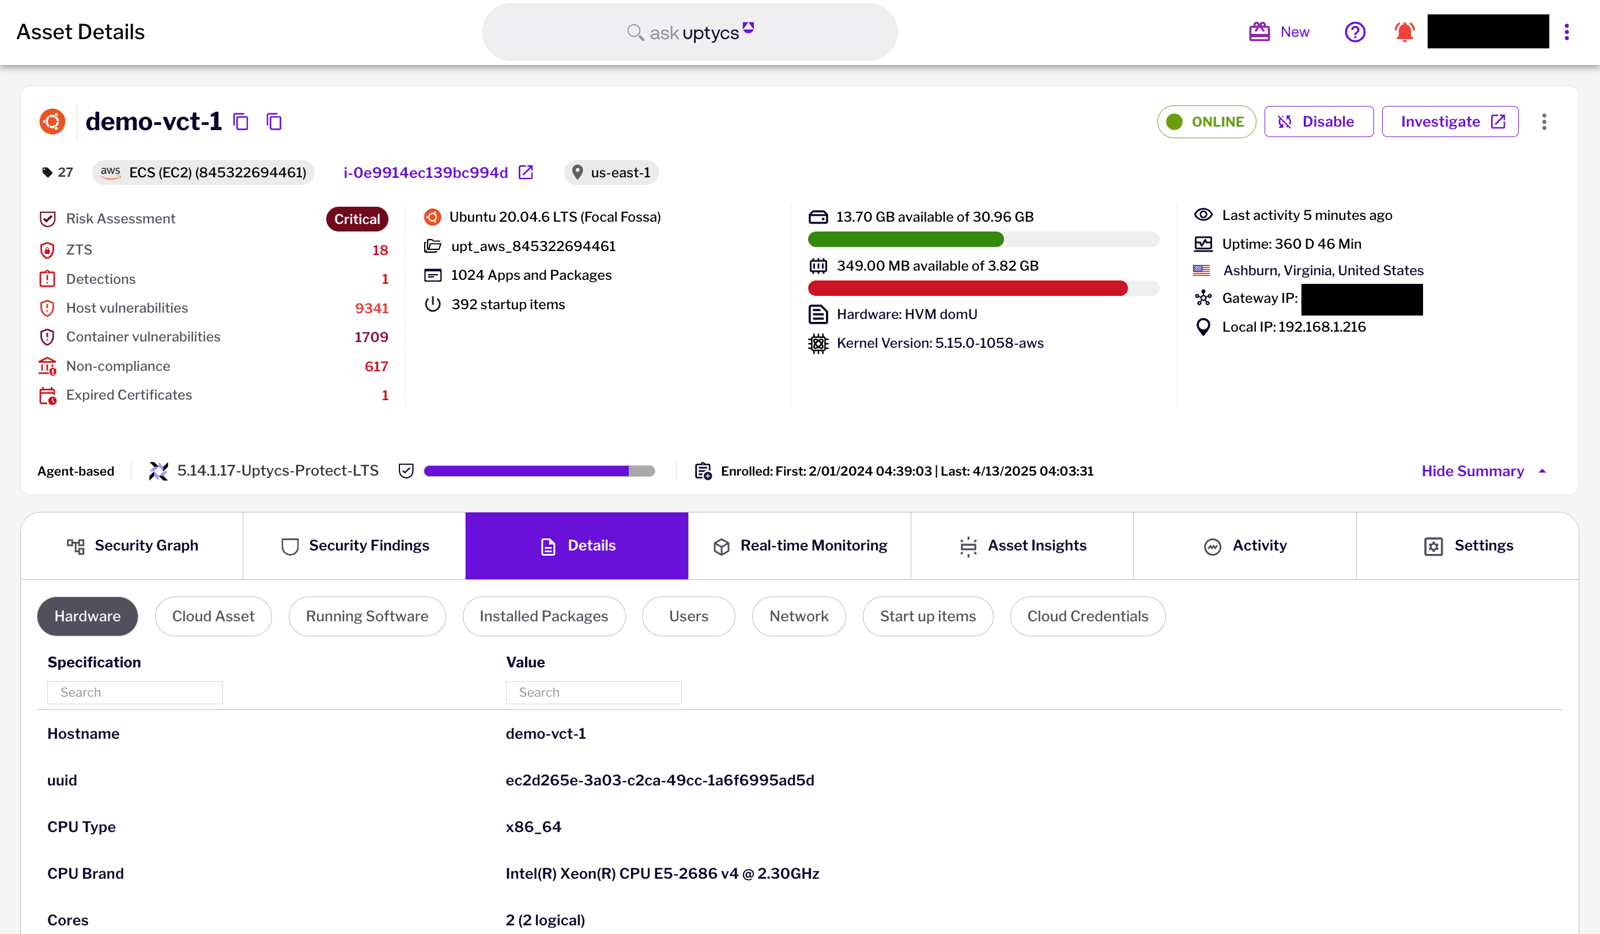
Task: Click the Kernel Version chip icon
Action: pos(818,343)
